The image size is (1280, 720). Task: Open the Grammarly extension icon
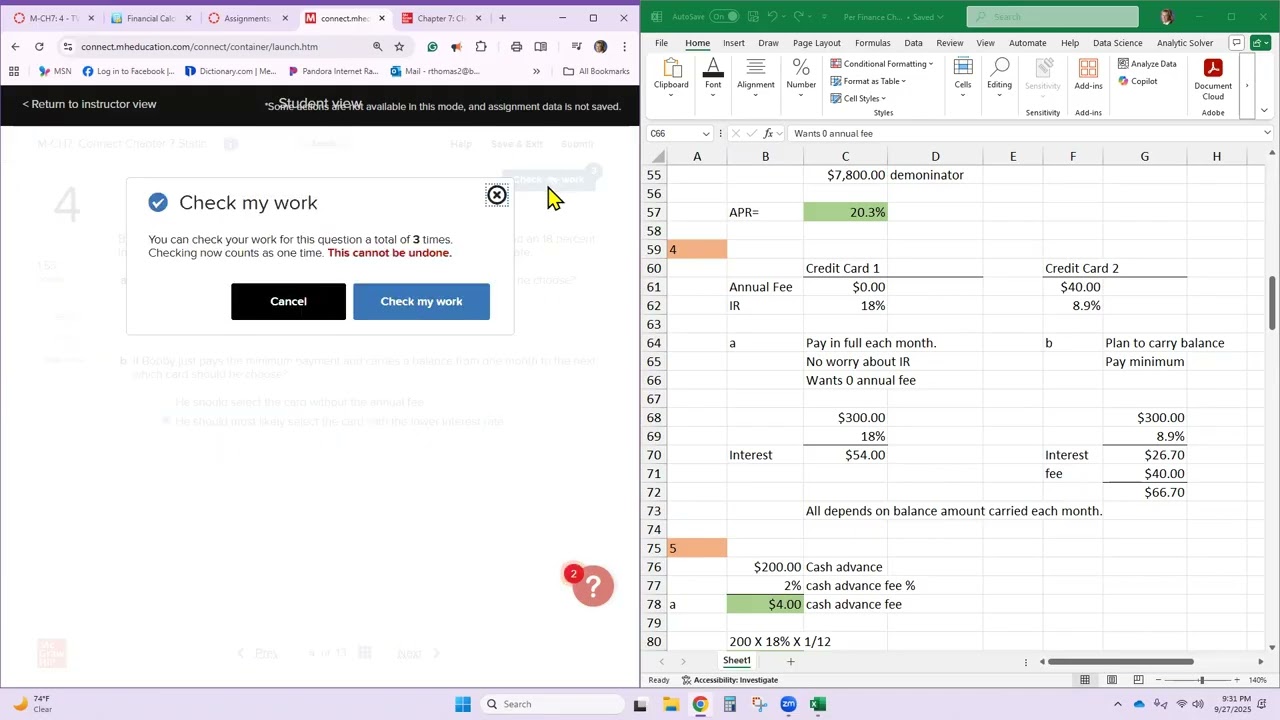432,46
